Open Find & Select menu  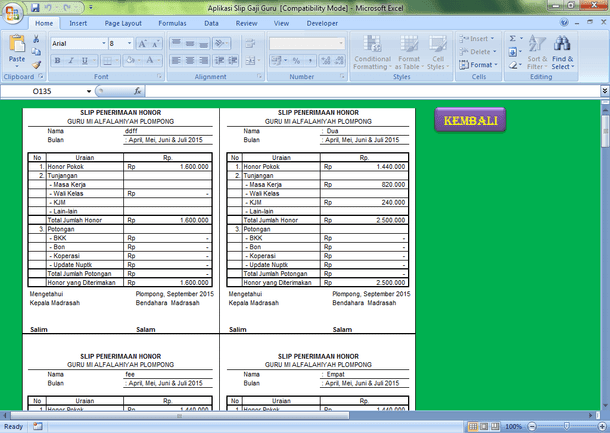click(x=563, y=52)
